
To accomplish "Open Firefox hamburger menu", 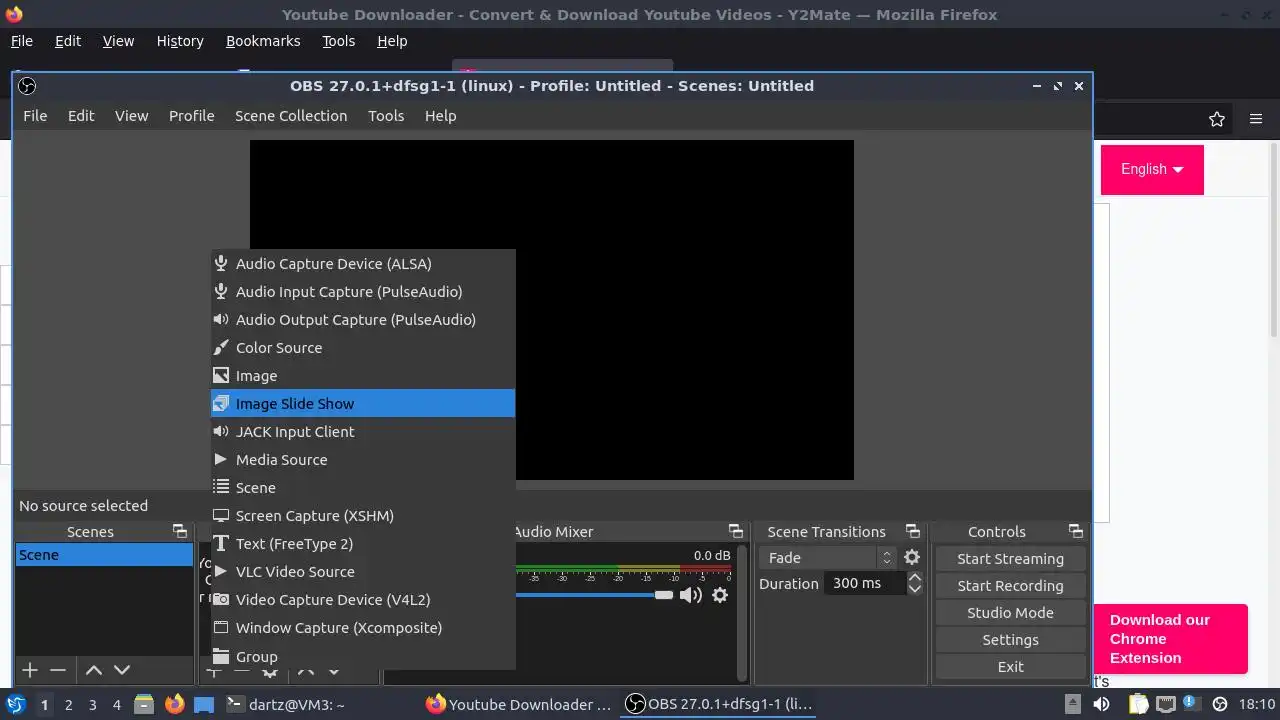I will (x=1256, y=119).
